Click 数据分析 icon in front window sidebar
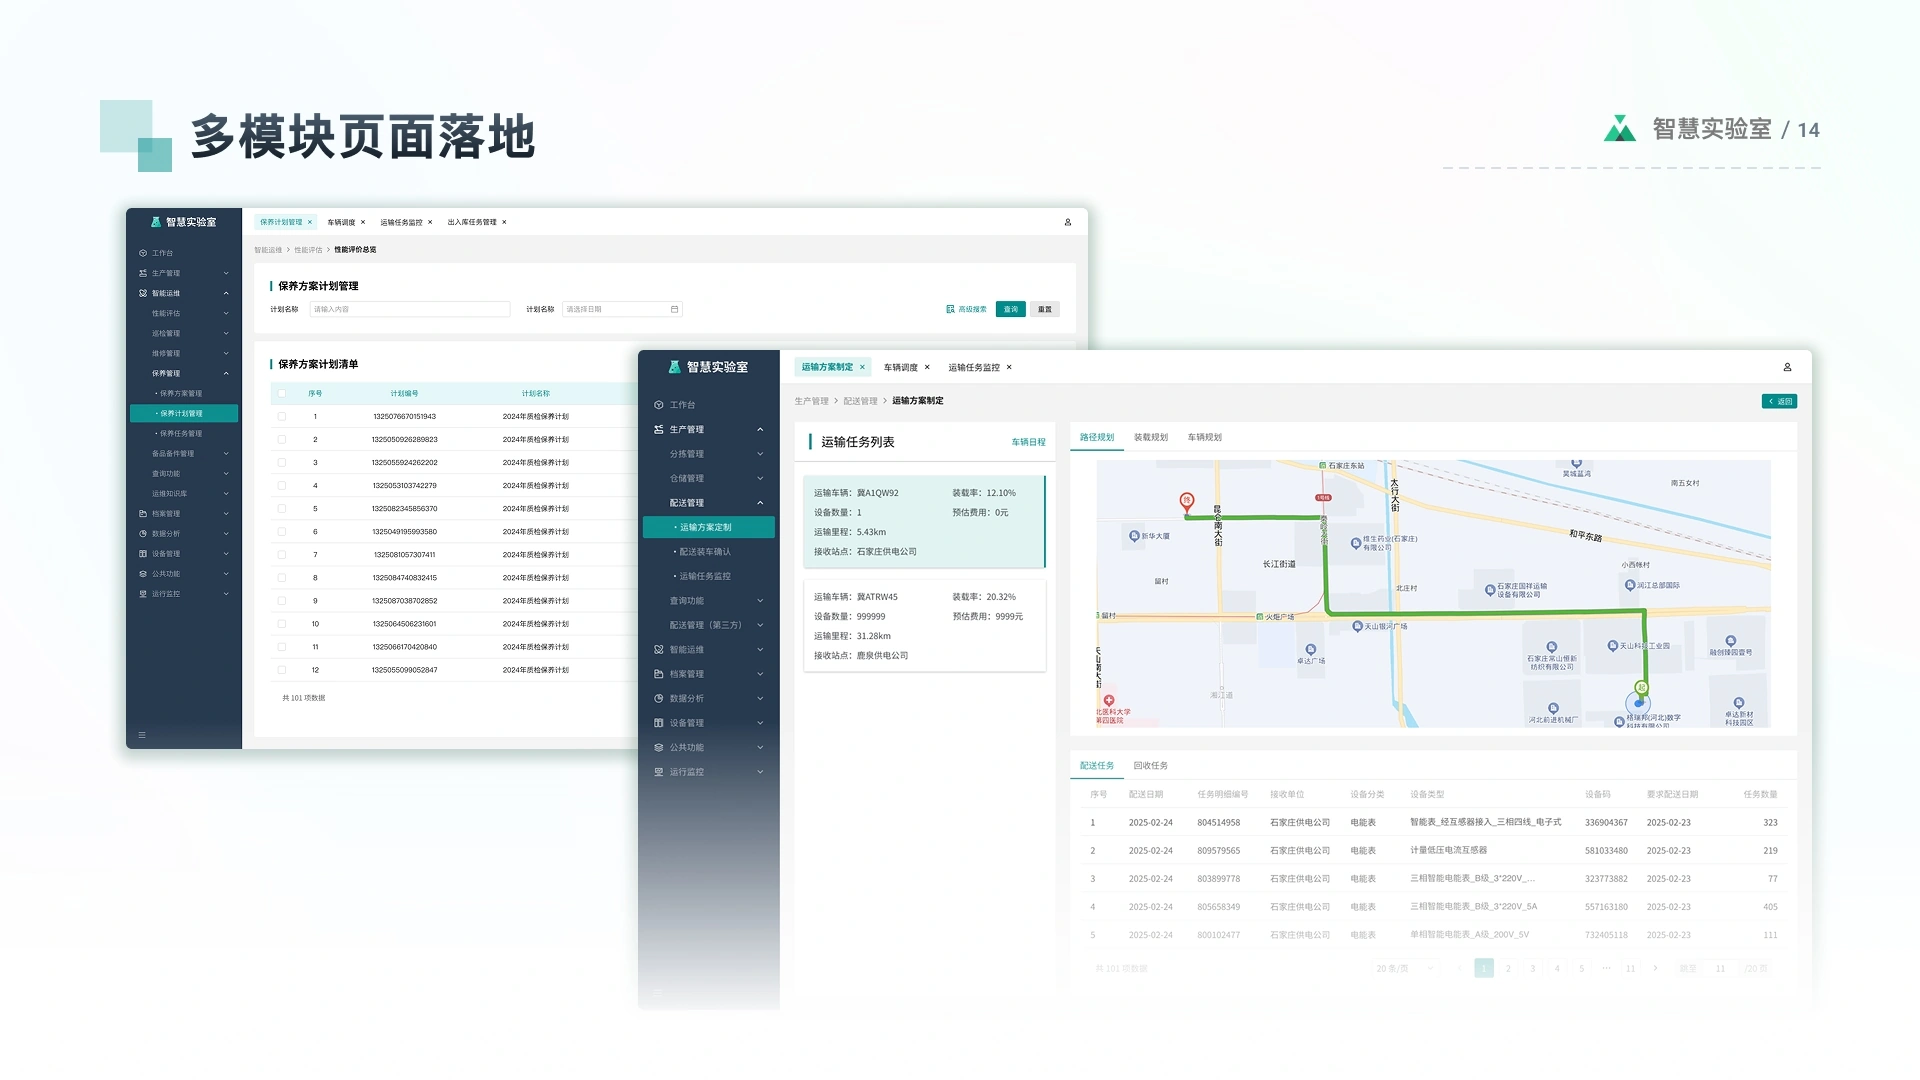The image size is (1920, 1080). [659, 699]
